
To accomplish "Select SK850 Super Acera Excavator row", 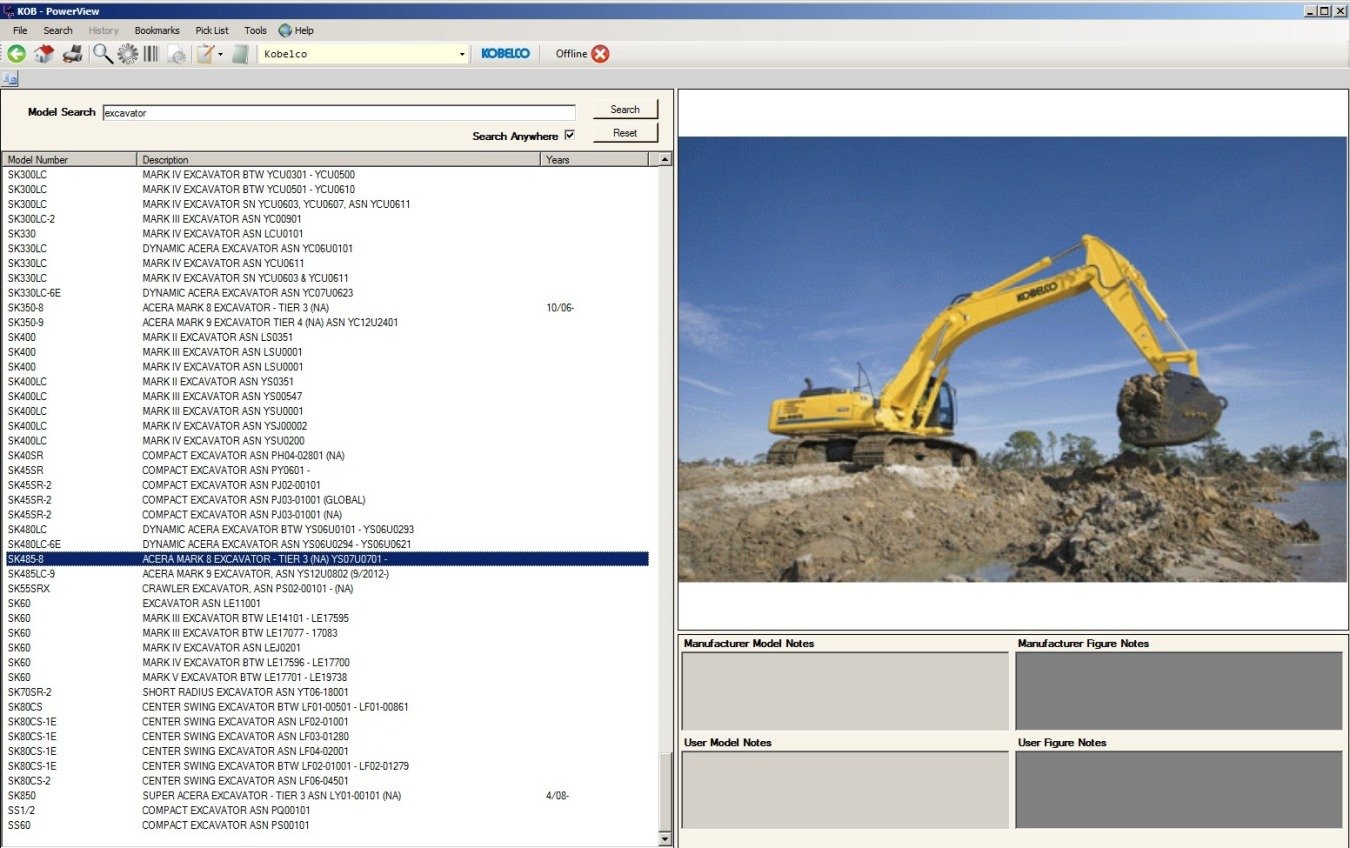I will [x=326, y=796].
